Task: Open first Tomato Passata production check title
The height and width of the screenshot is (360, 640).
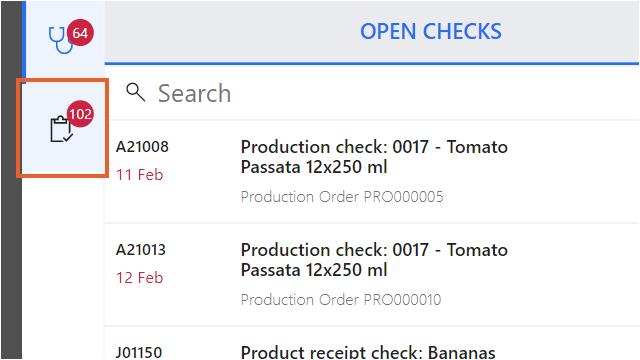Action: [374, 157]
